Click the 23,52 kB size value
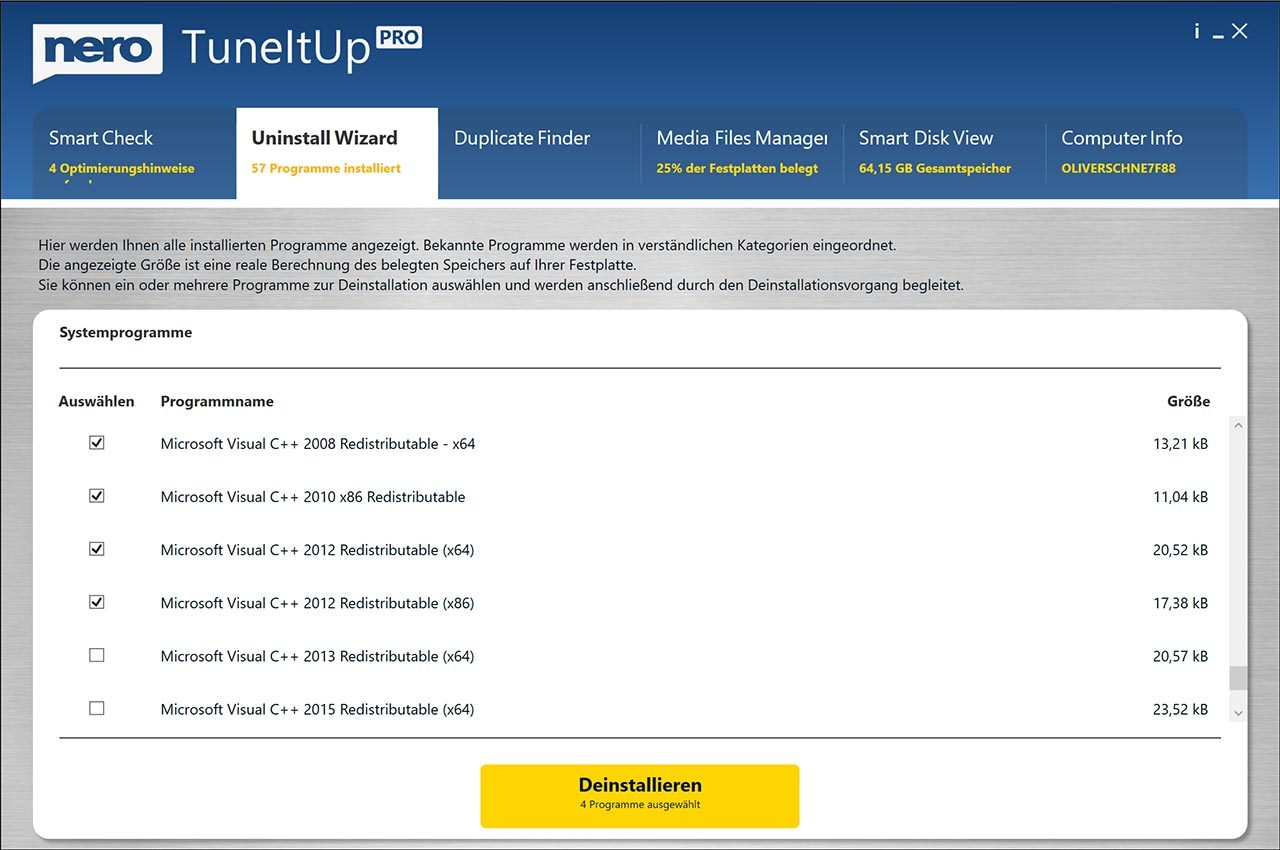The height and width of the screenshot is (850, 1280). (x=1180, y=709)
